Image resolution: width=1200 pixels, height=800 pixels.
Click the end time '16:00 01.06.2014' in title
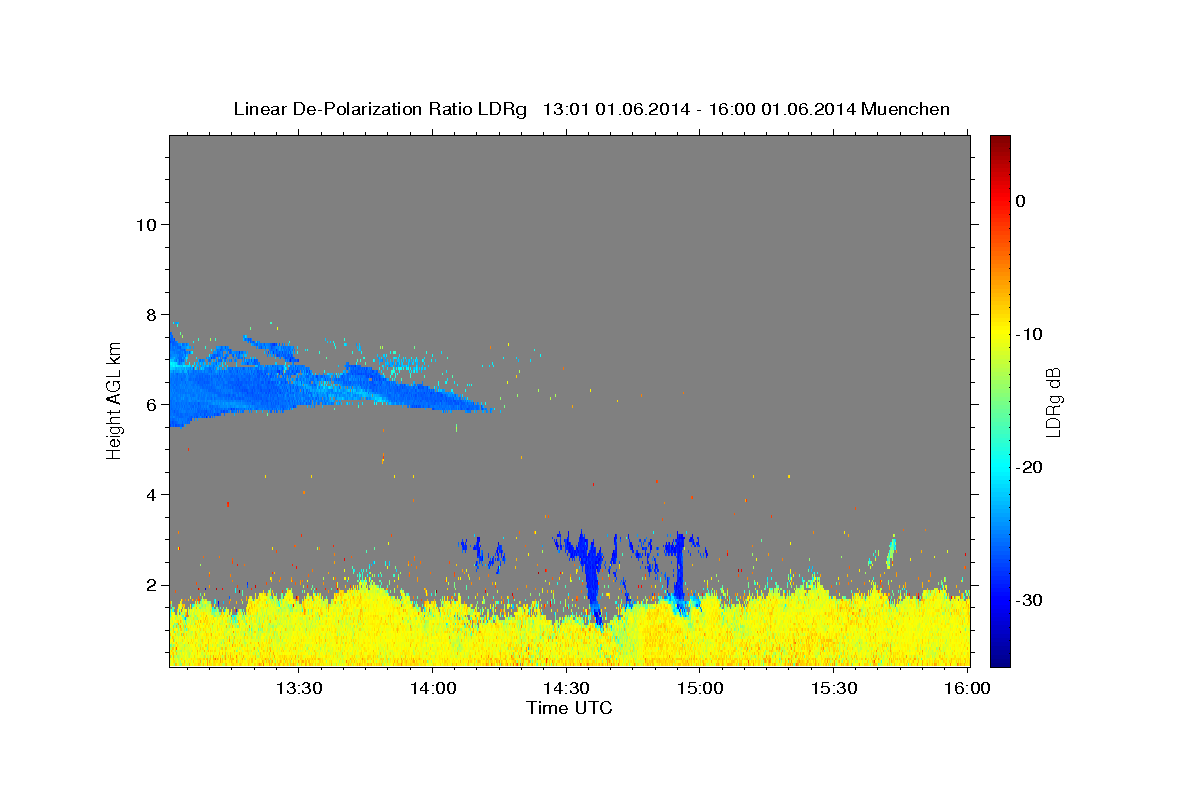[x=782, y=109]
